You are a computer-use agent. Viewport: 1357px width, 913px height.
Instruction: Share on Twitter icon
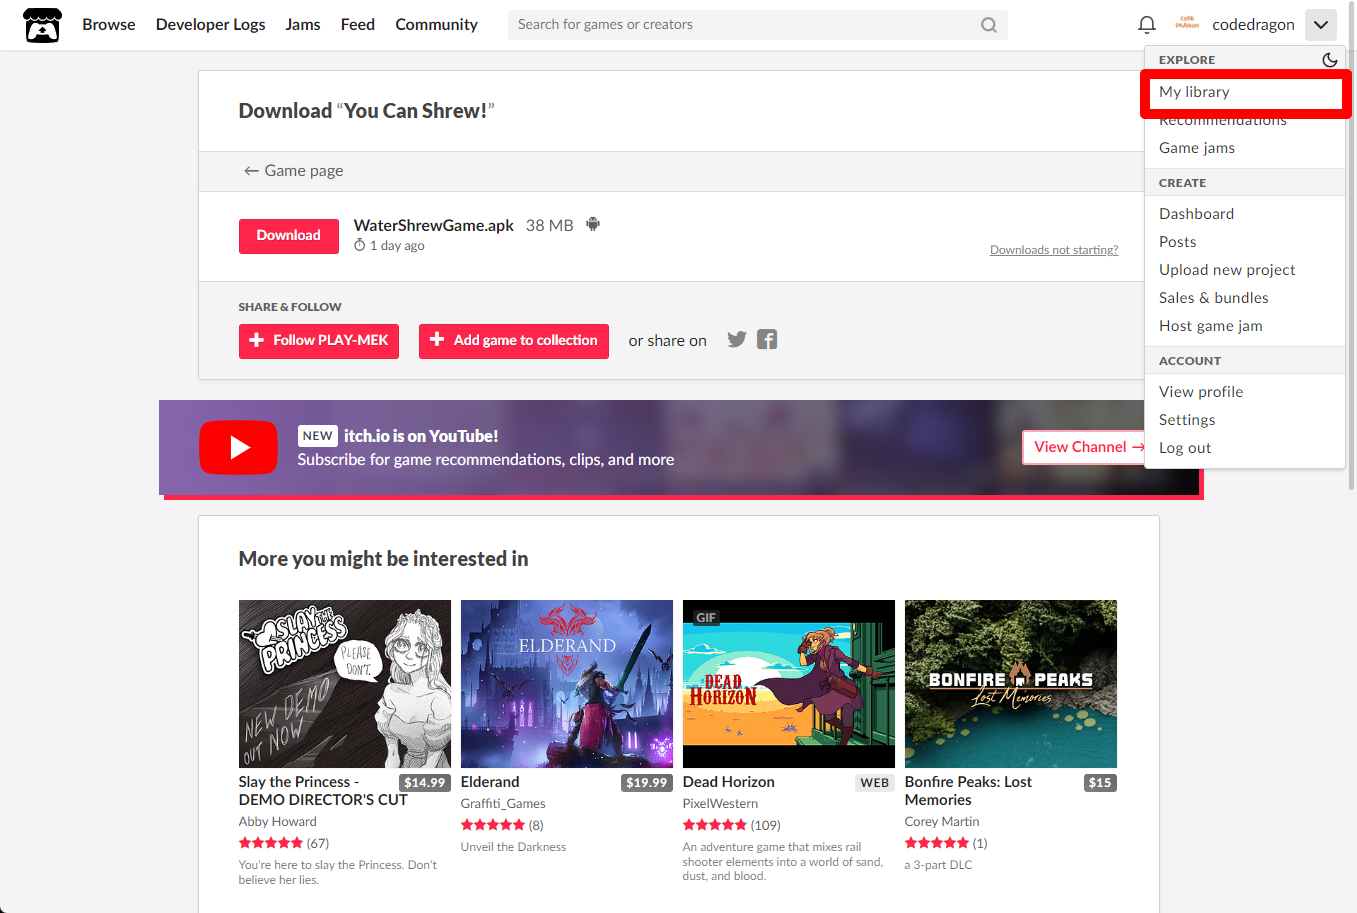[737, 339]
